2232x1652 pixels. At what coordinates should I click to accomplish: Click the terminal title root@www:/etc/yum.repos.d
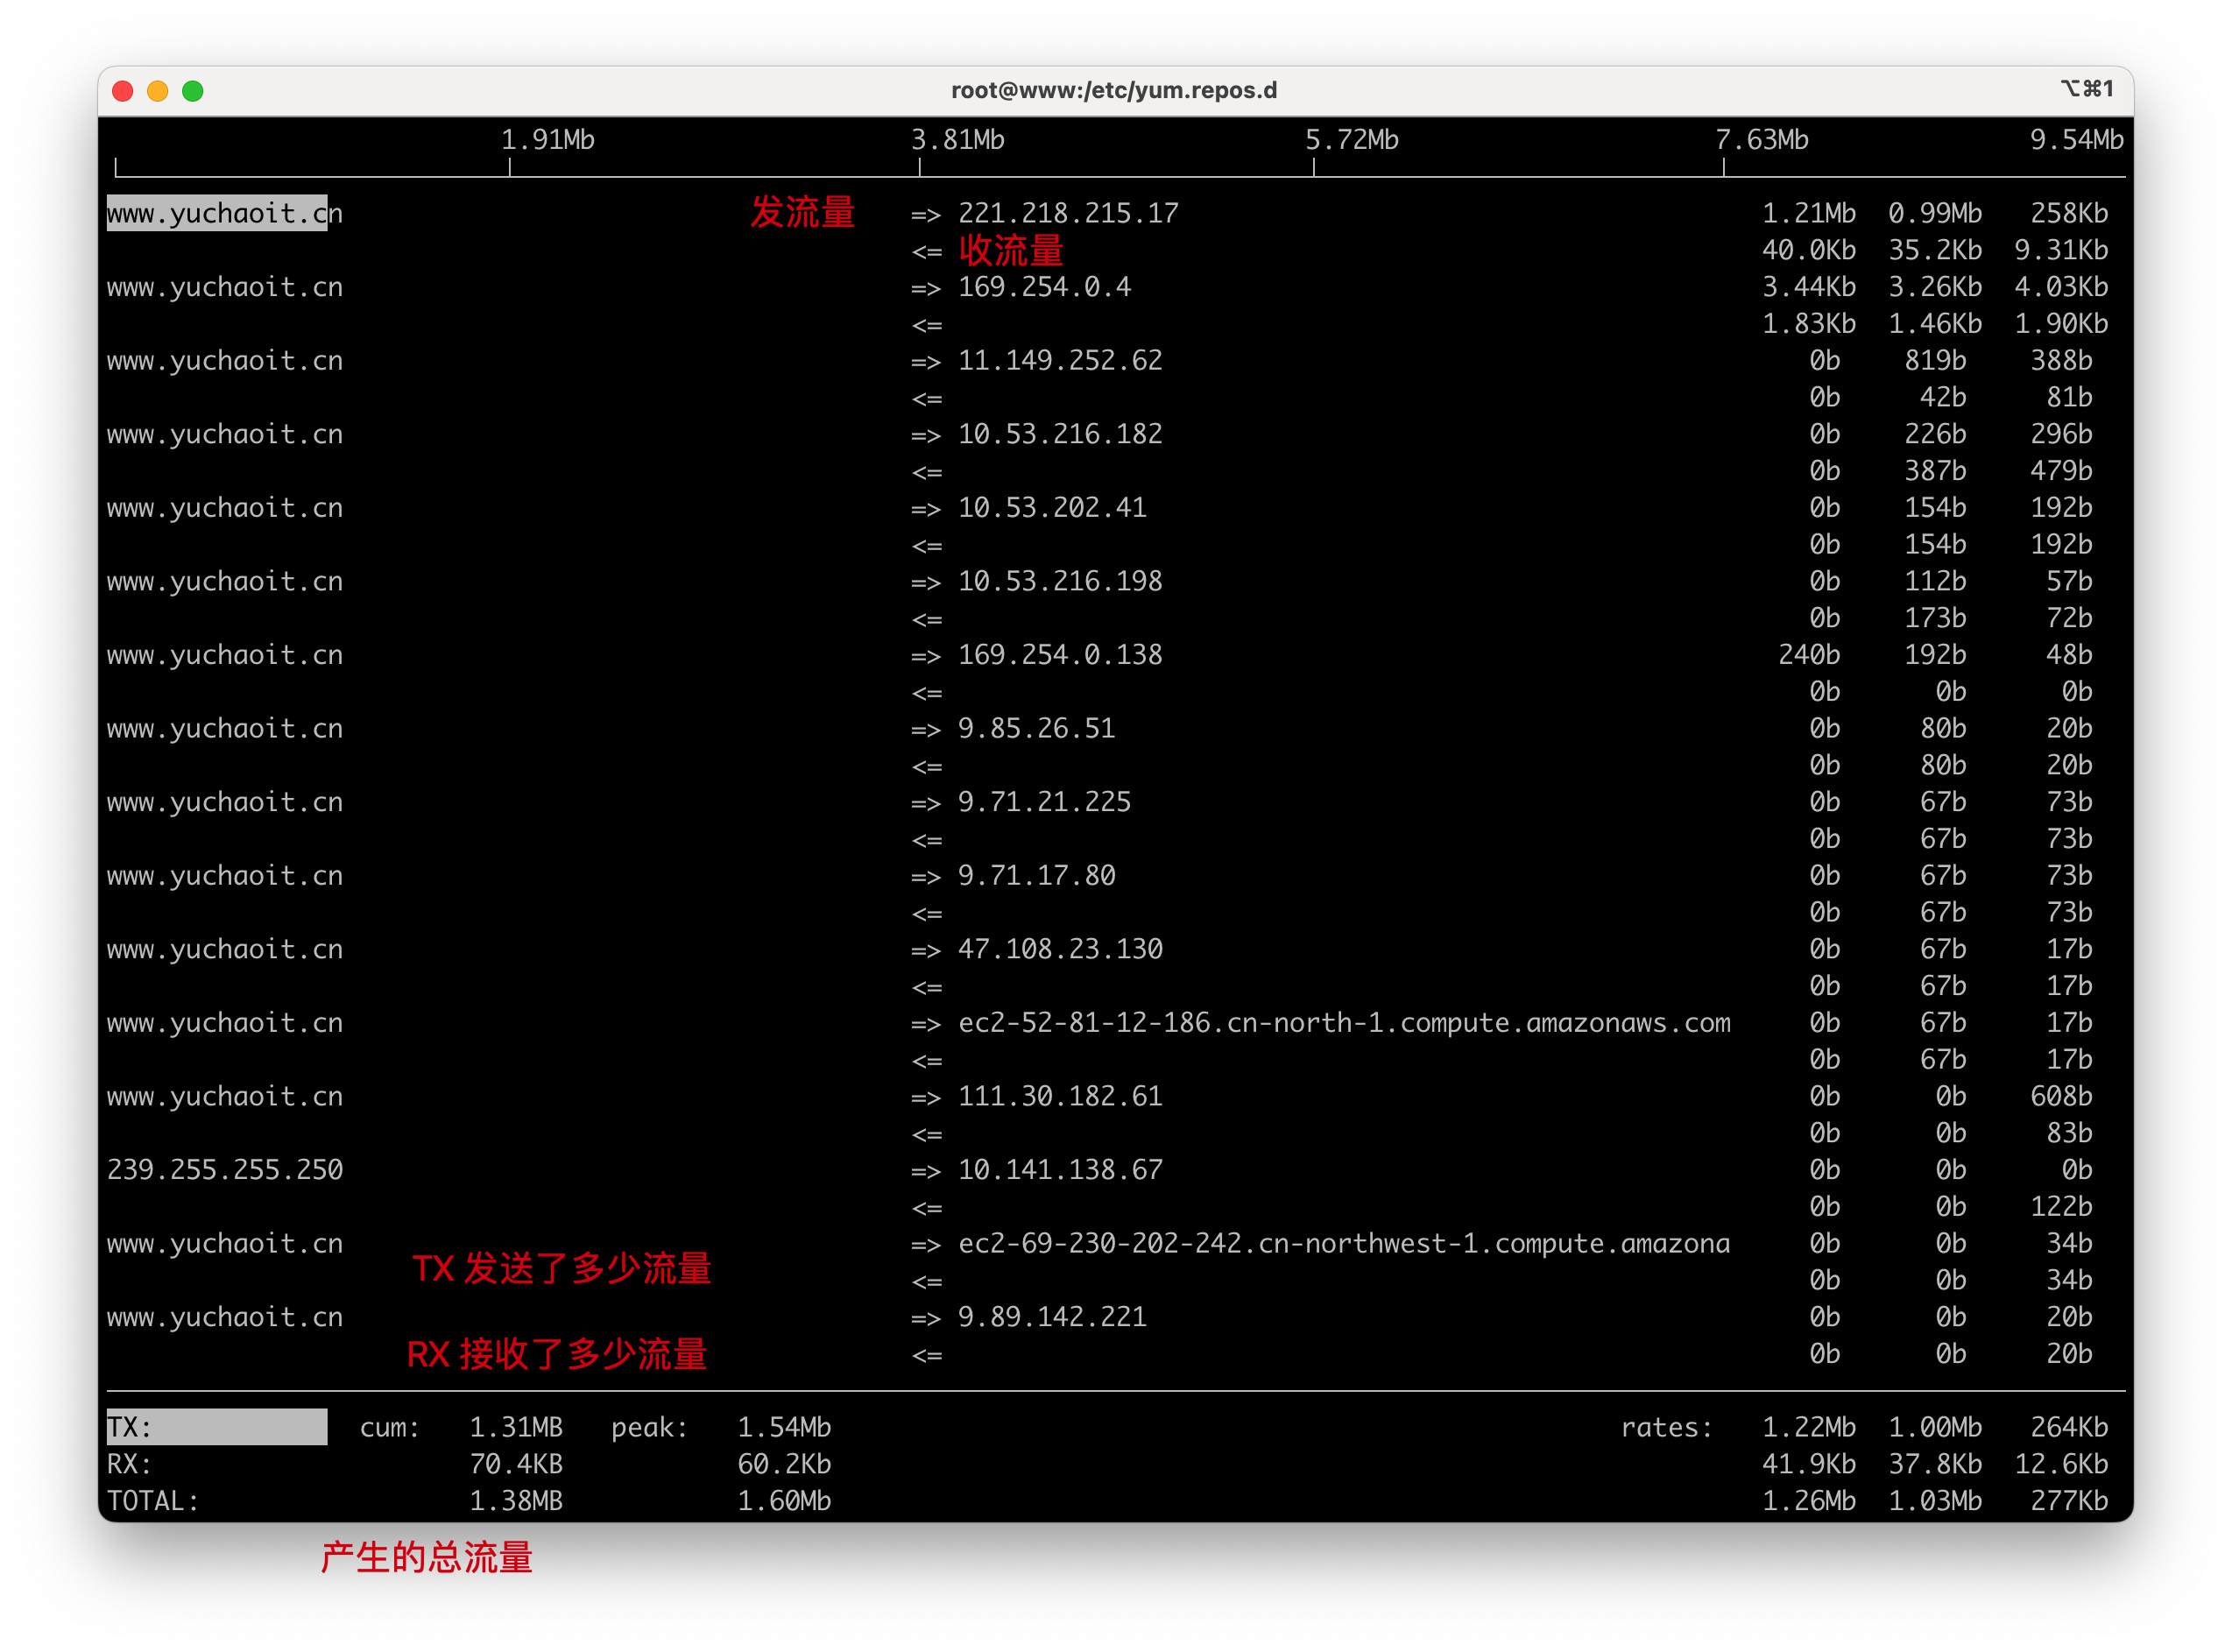1114,91
